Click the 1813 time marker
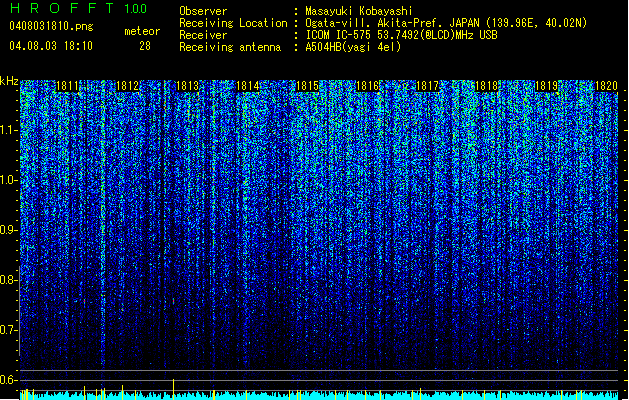The width and height of the screenshot is (629, 400). 187,86
